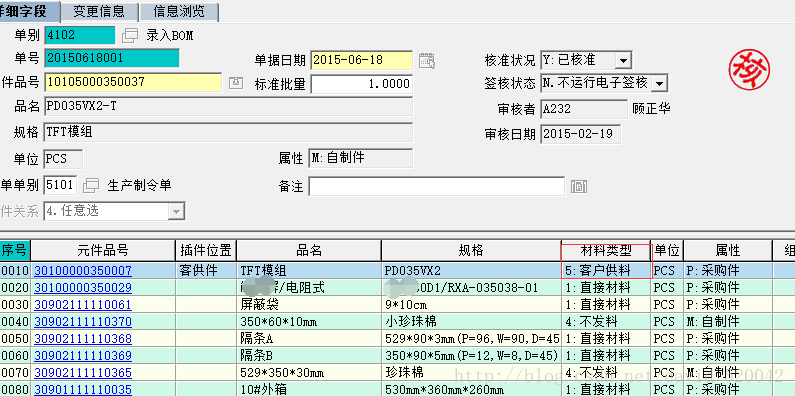
Task: Expand the 件关系 任意选 dropdown arrow
Action: coord(176,211)
